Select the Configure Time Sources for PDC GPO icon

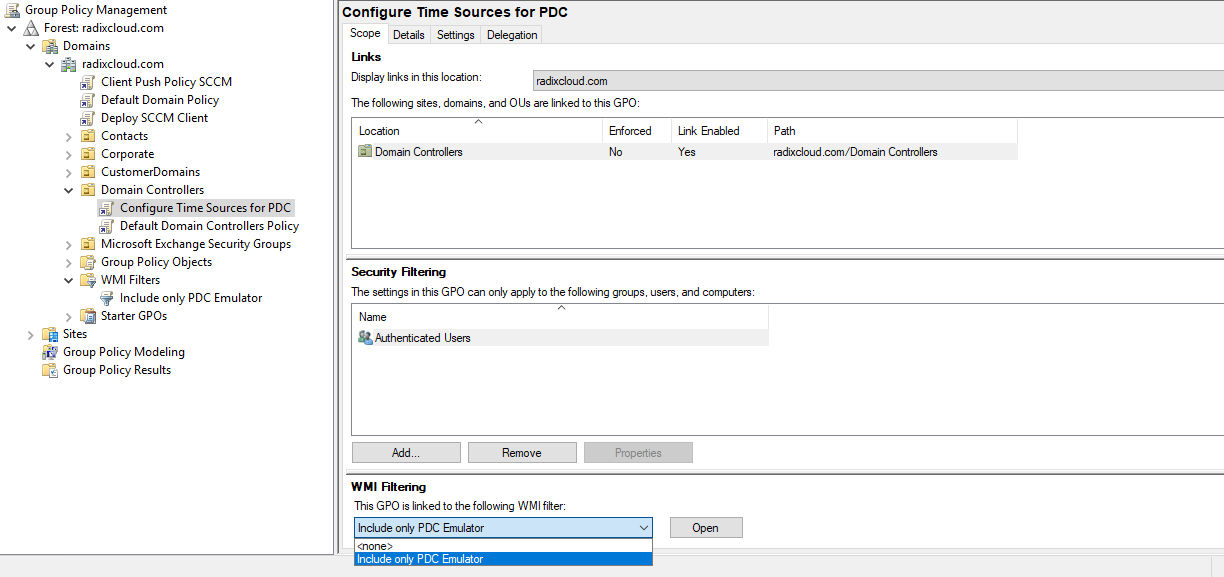[x=107, y=207]
